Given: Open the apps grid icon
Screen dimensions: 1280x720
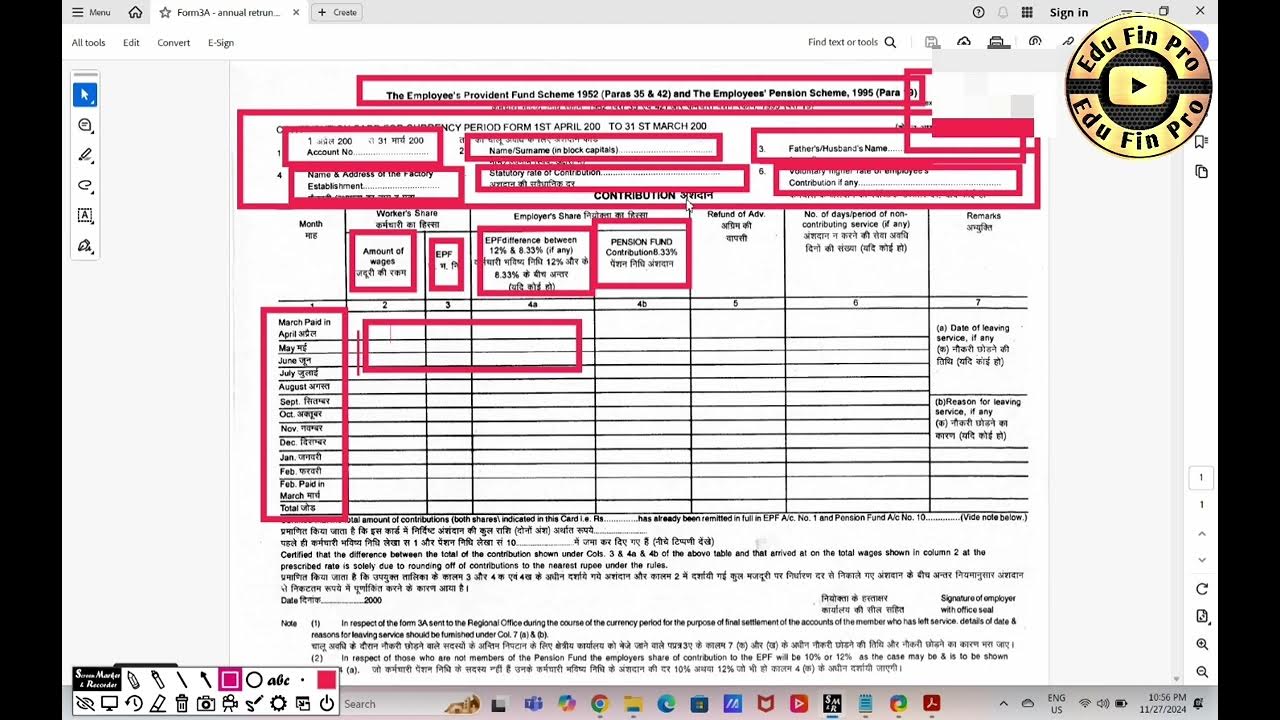Looking at the screenshot, I should click(x=1027, y=12).
